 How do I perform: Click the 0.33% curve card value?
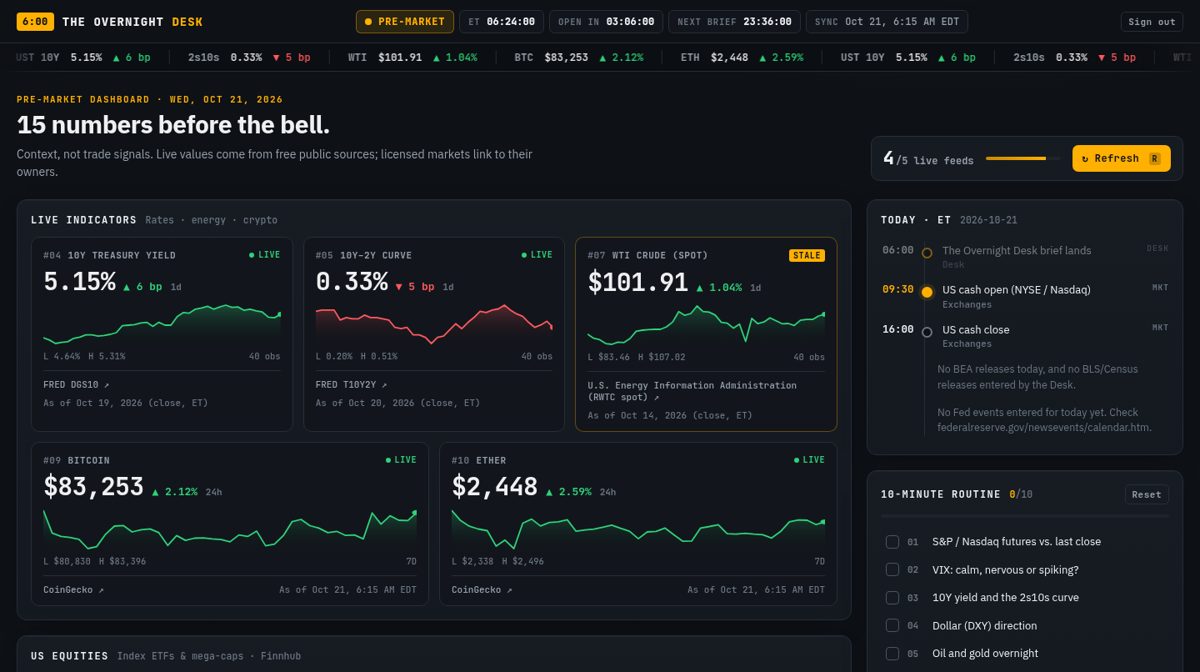[x=352, y=282]
